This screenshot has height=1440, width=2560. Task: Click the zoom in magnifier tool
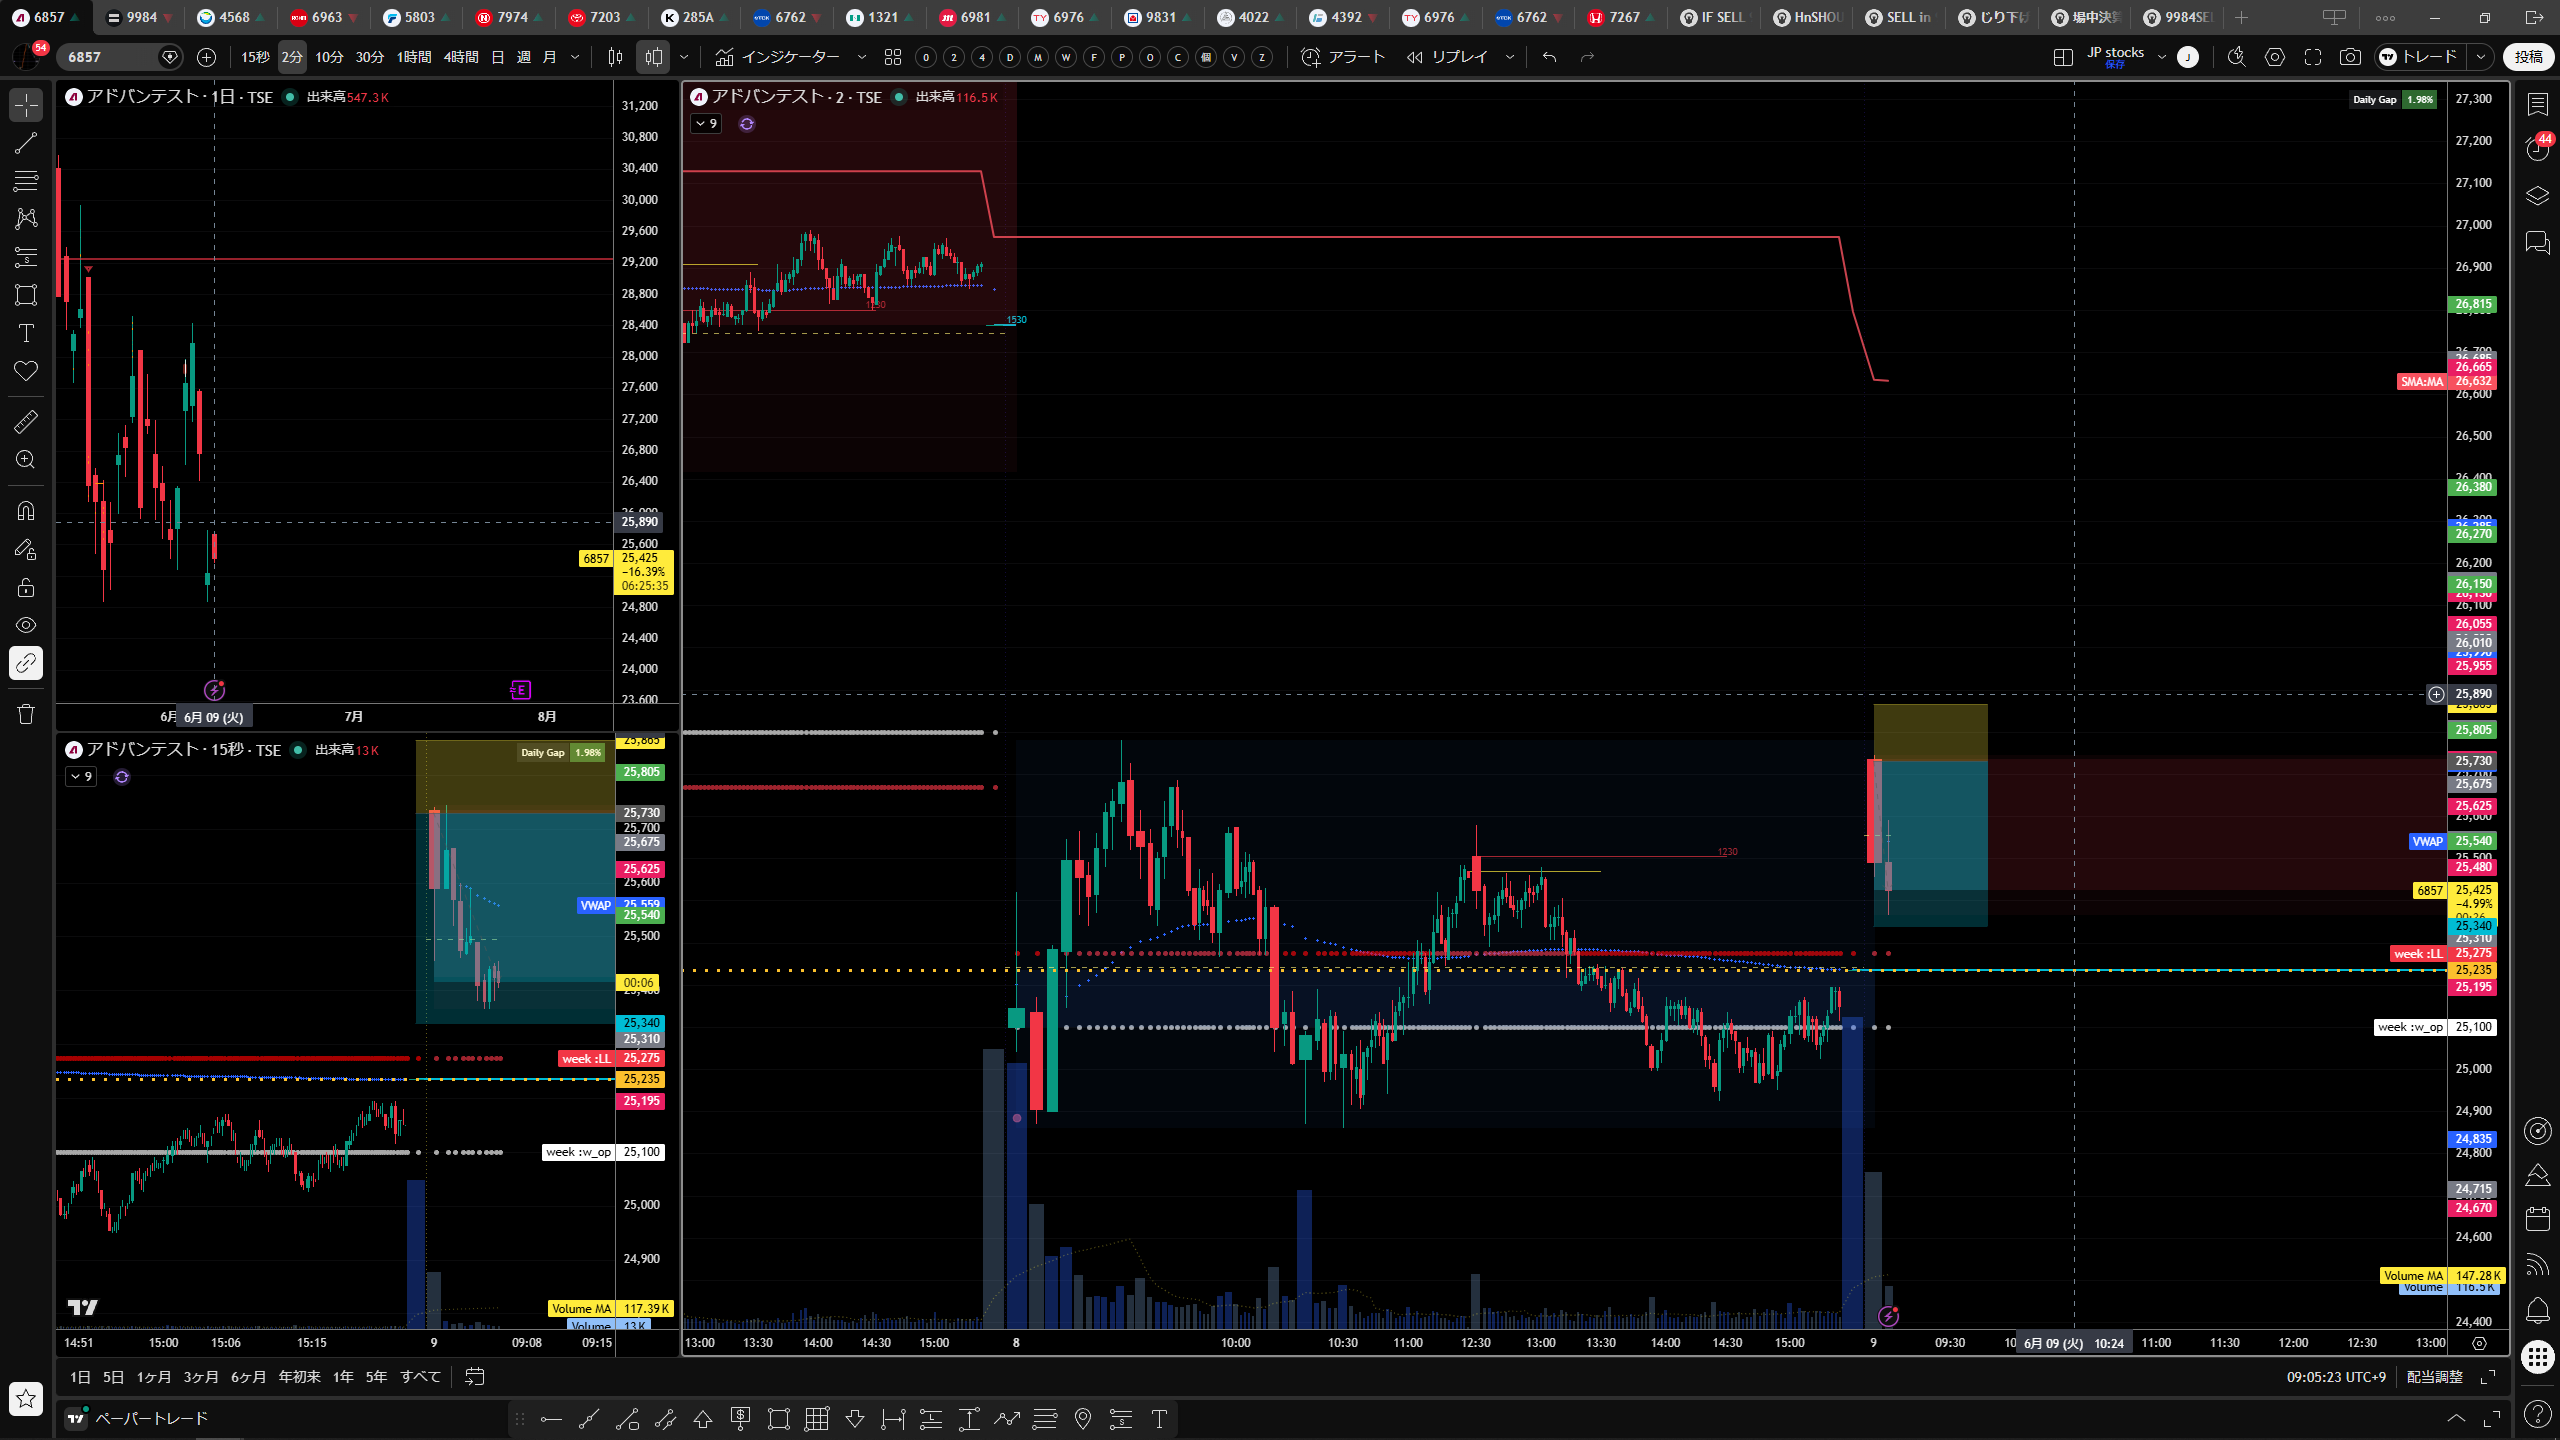26,460
